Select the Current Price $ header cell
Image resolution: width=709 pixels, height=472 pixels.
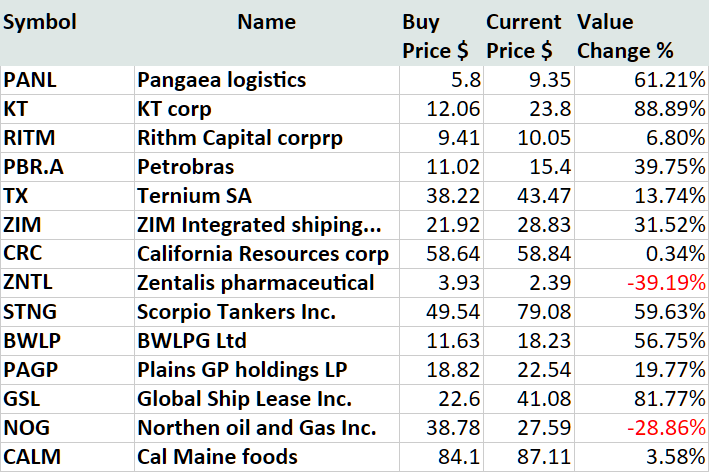(523, 36)
